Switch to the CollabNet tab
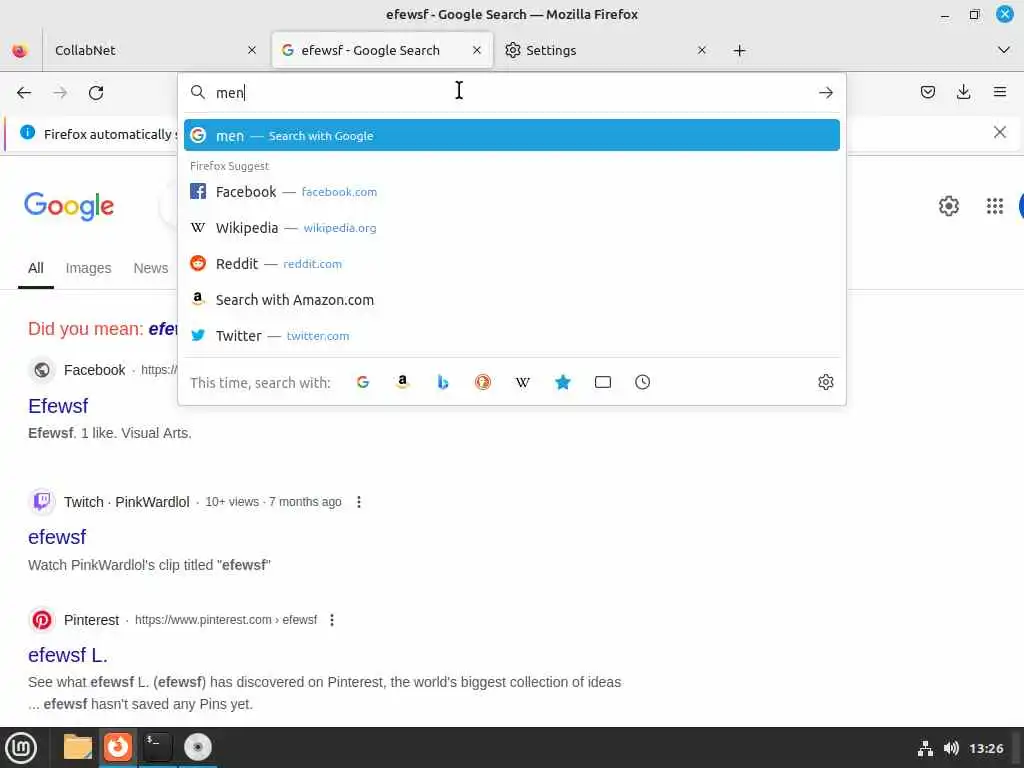This screenshot has width=1024, height=768. 155,50
